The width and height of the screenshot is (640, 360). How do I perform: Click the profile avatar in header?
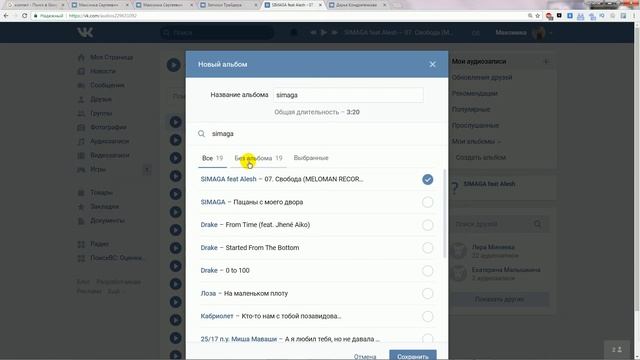point(539,33)
